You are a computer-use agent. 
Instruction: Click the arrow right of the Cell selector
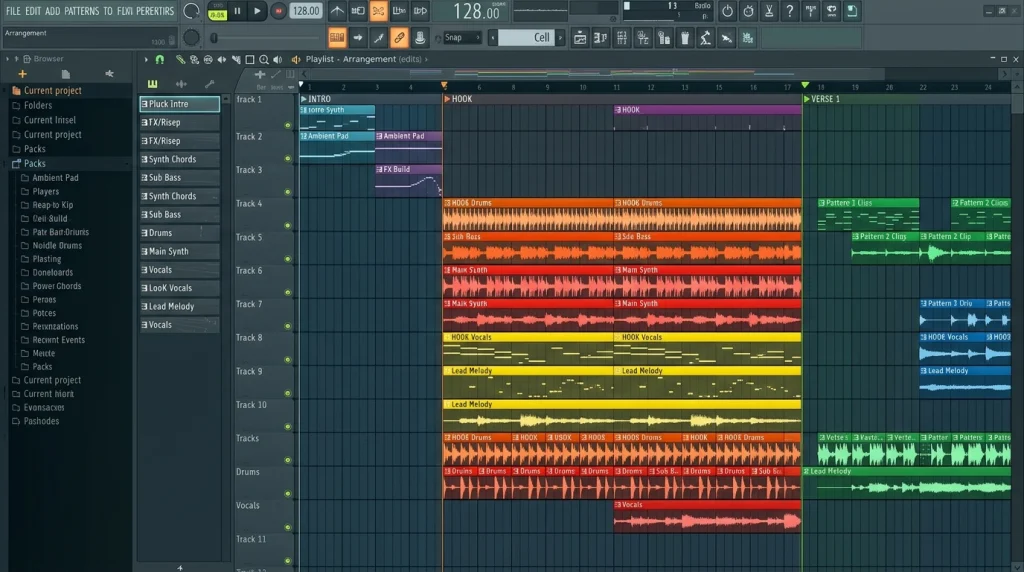[560, 38]
